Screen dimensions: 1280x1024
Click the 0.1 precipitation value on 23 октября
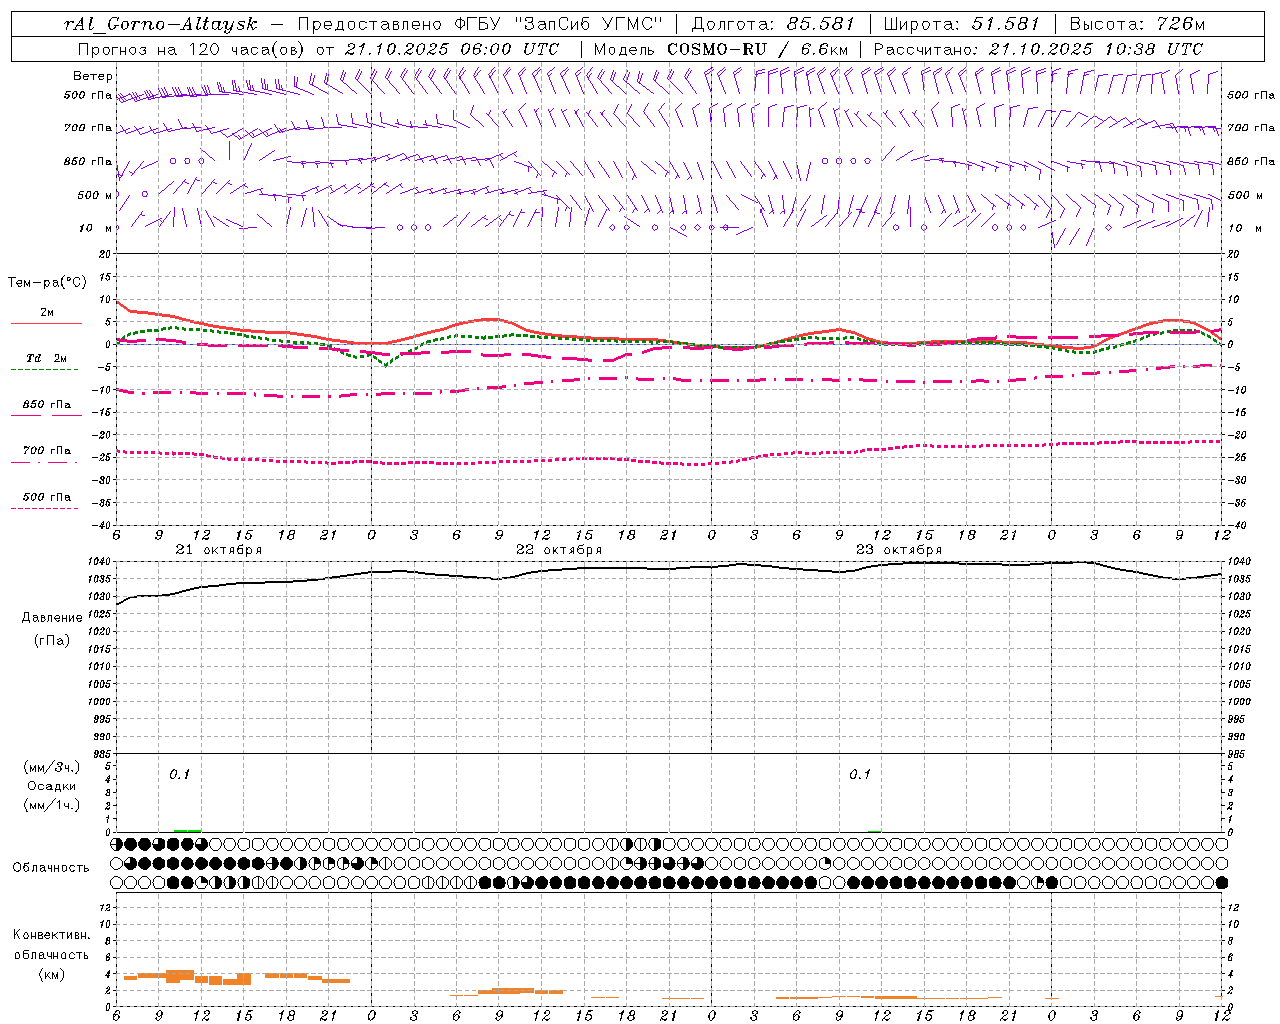[x=860, y=775]
